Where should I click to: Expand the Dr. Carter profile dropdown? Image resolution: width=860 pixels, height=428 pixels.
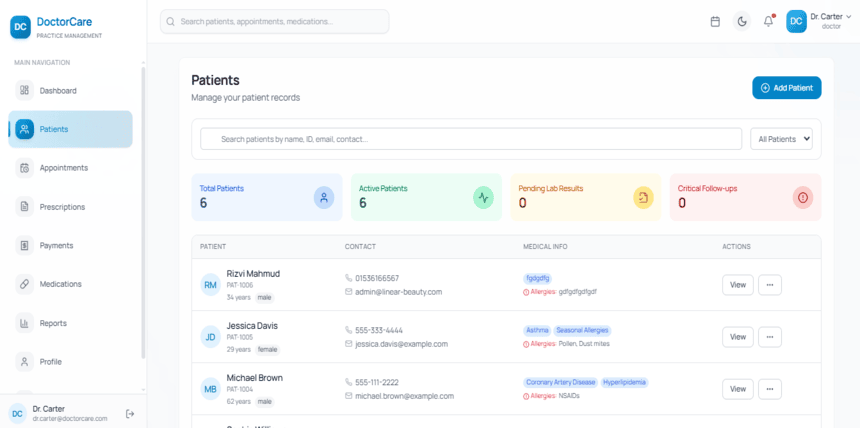[819, 21]
